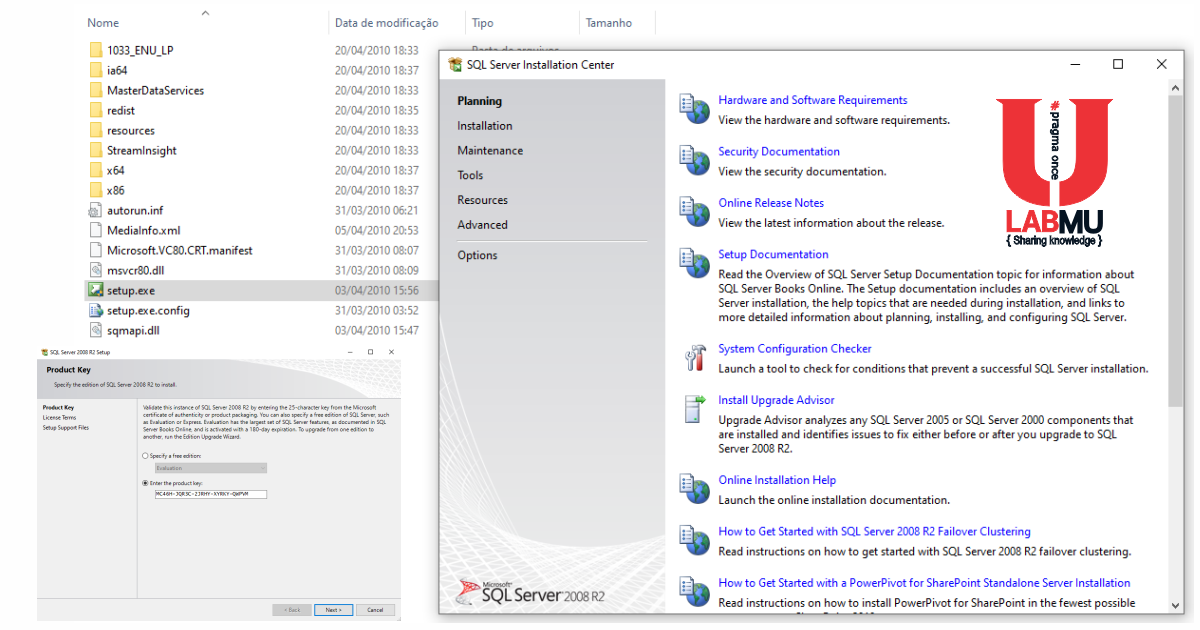1200x630 pixels.
Task: Click the Failover Clustering entry icon
Action: point(694,540)
